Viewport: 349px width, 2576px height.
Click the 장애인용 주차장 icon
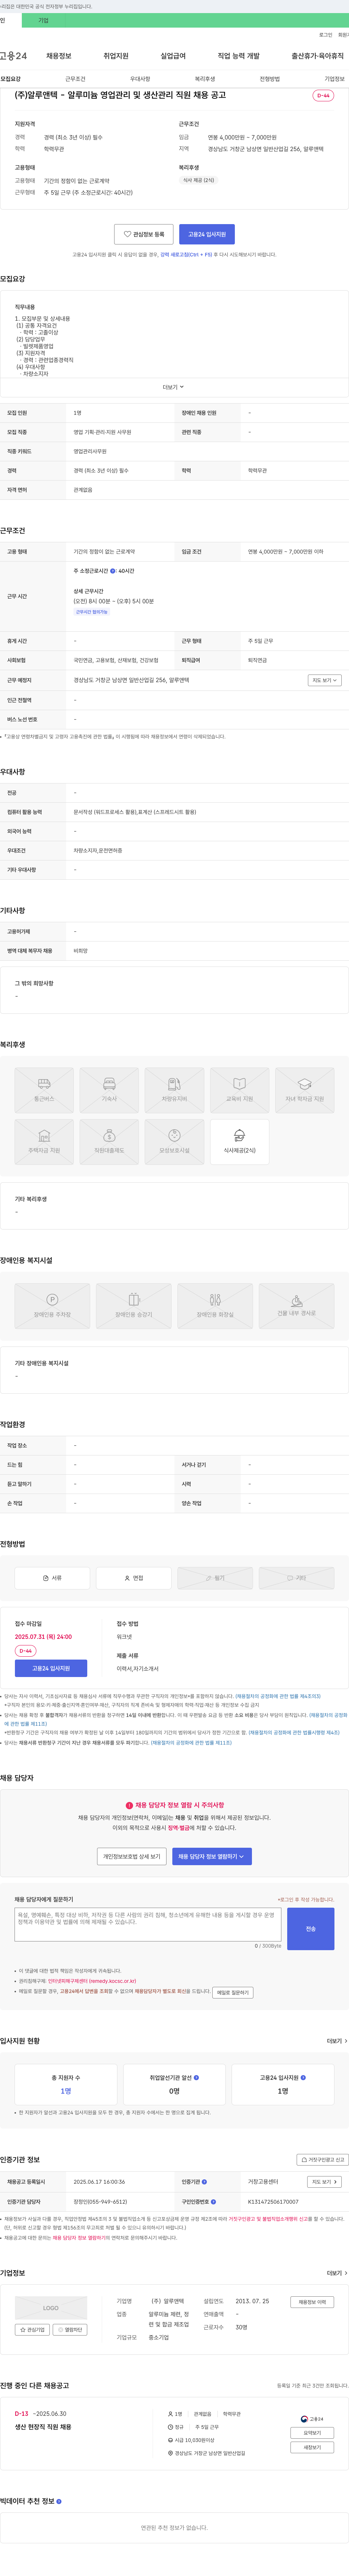[x=52, y=1306]
